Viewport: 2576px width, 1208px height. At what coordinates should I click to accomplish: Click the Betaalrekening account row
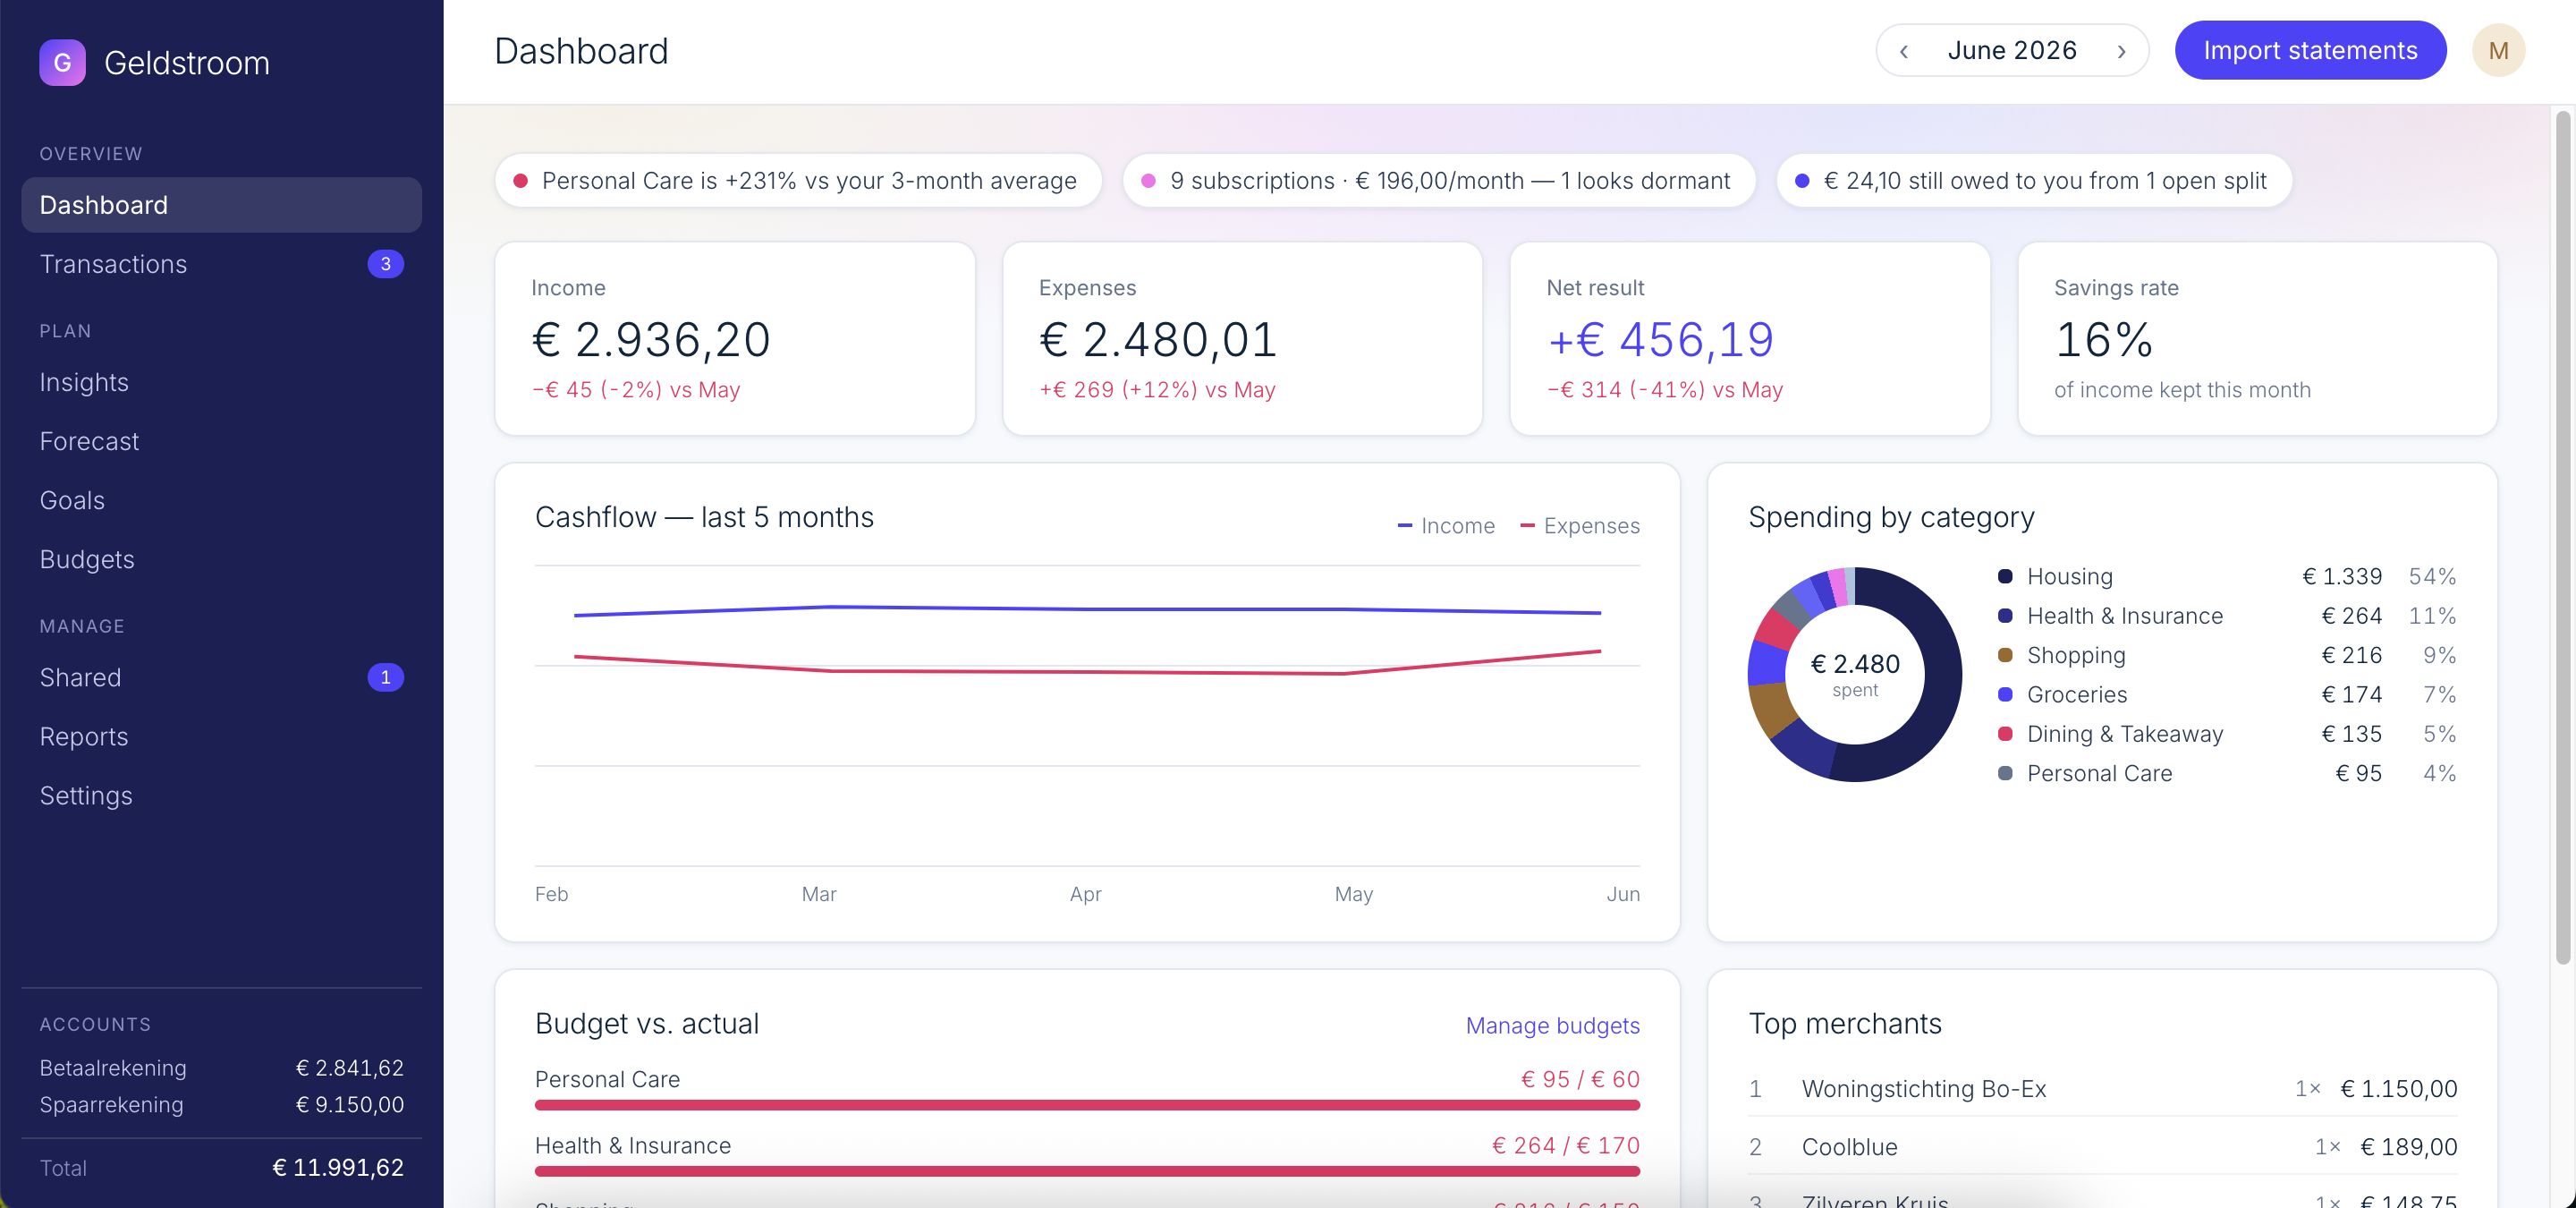tap(221, 1068)
